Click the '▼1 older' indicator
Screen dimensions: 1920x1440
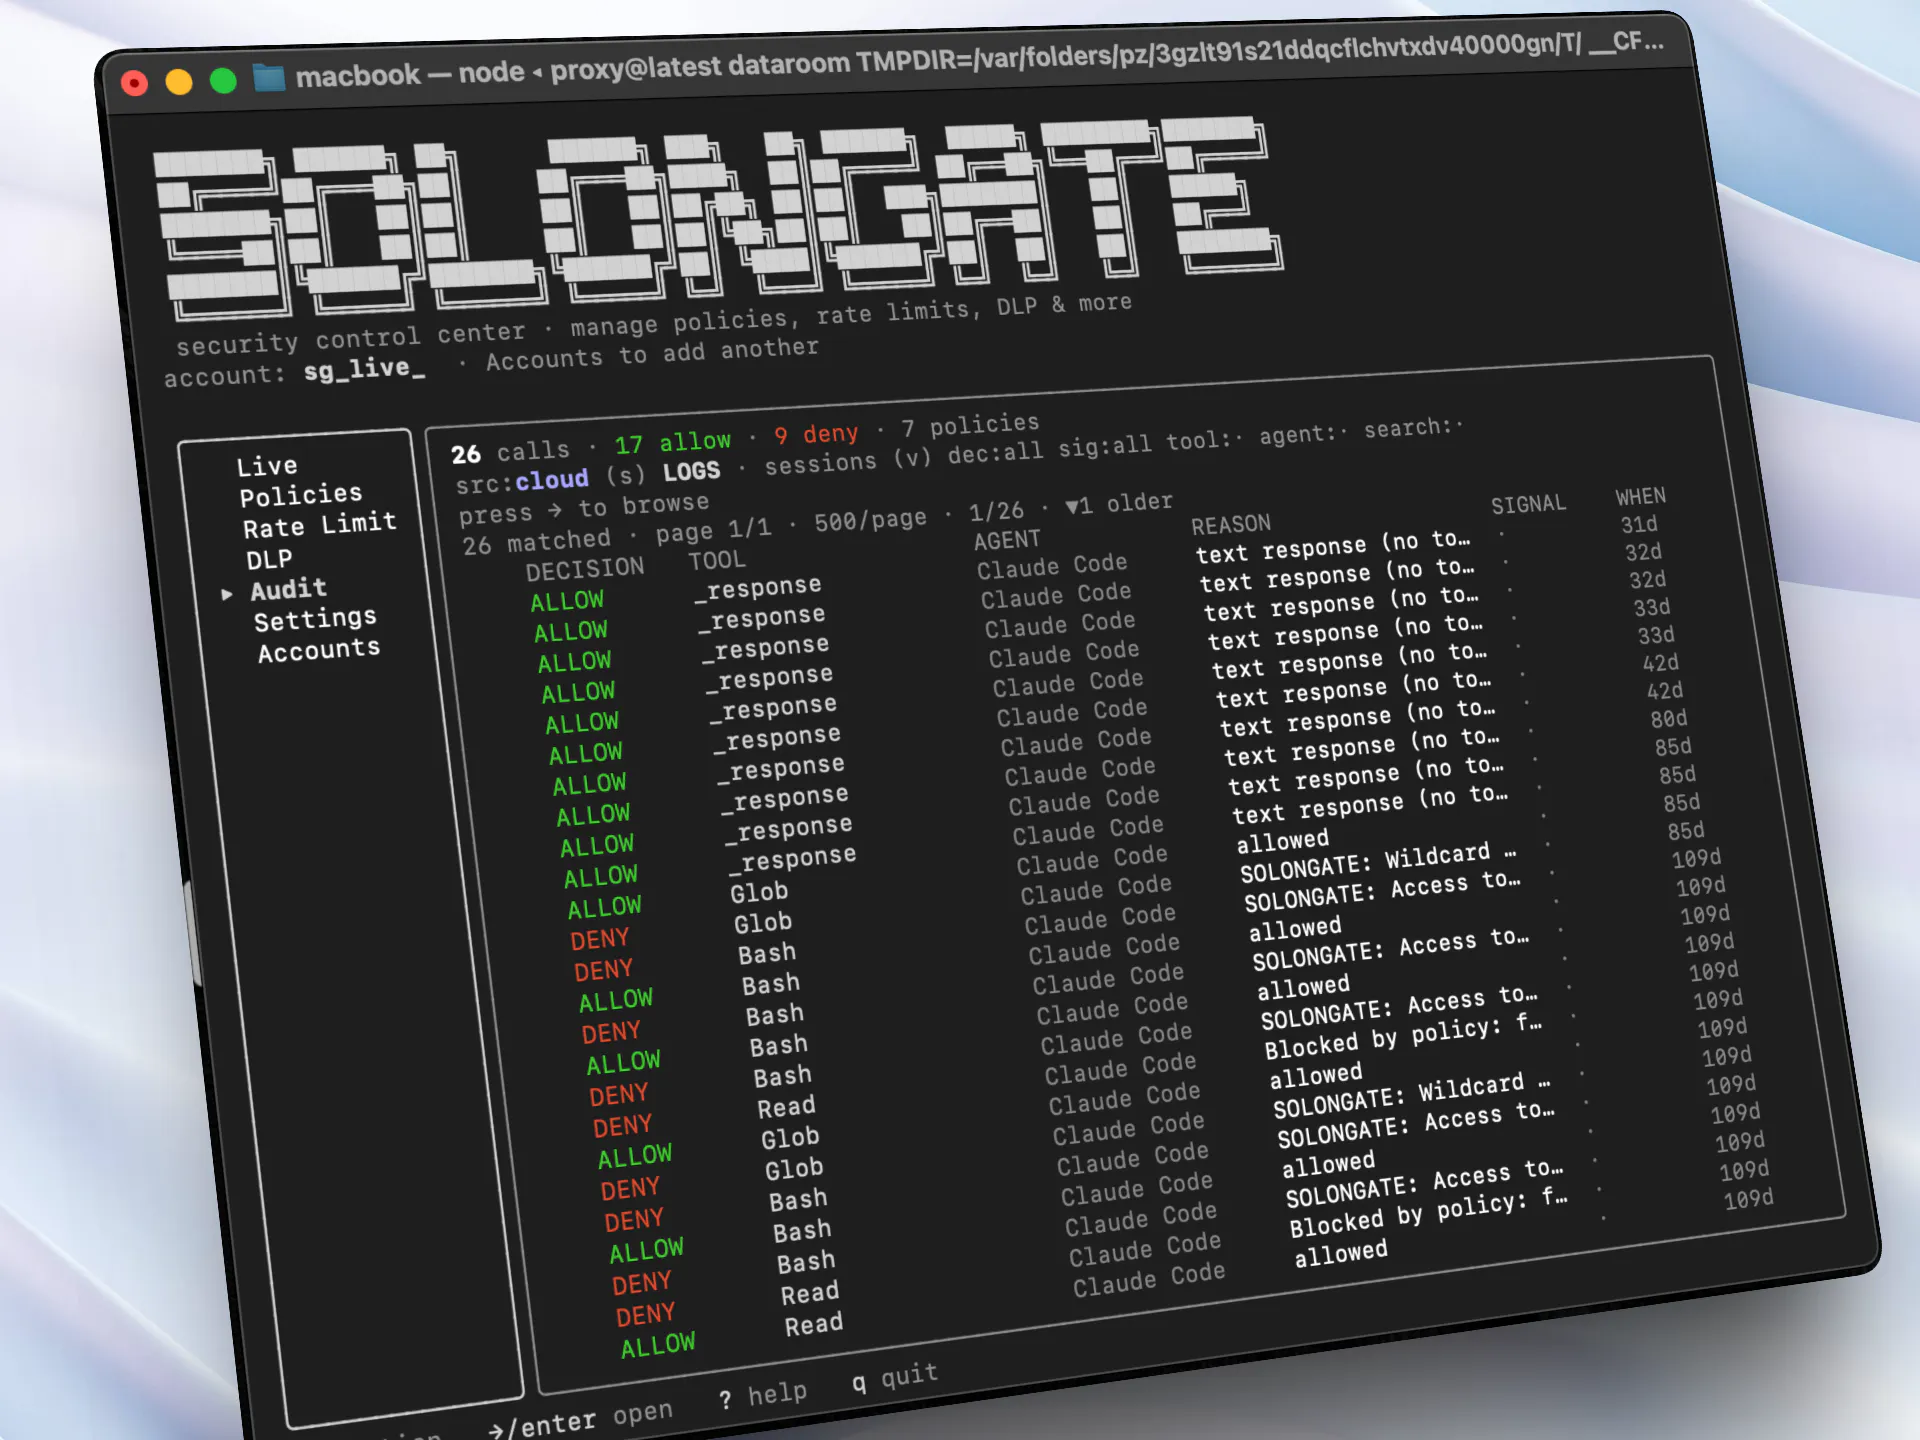tap(1119, 504)
